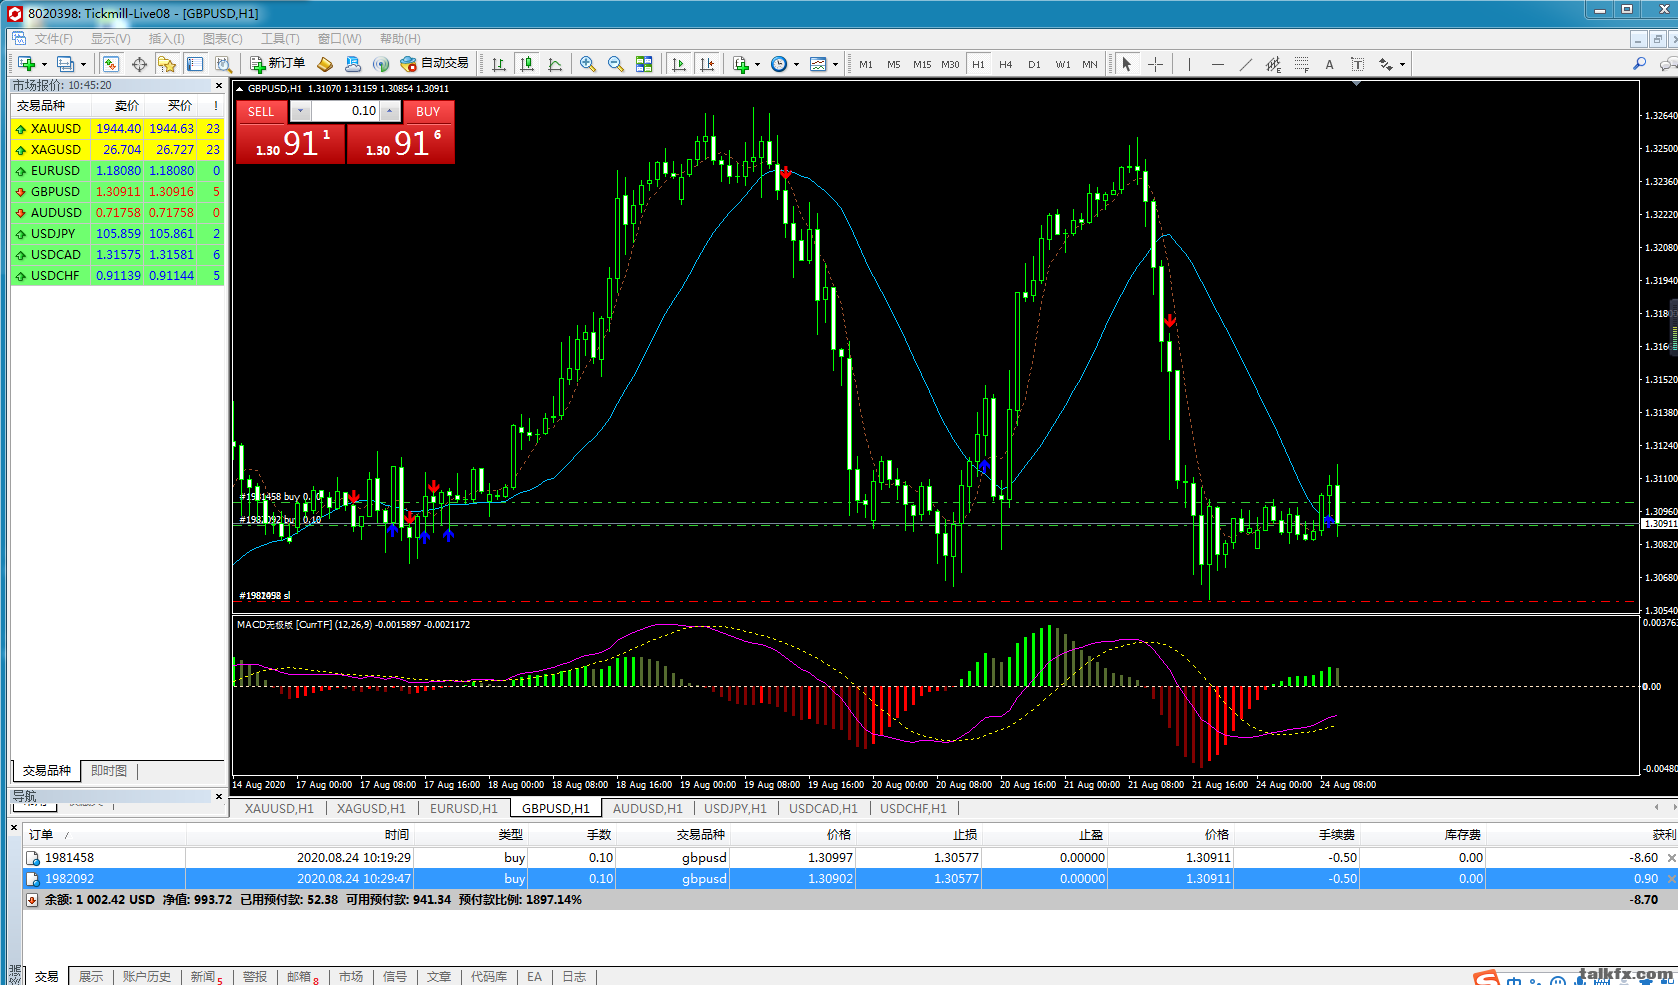
Task: Select the equidistant channel tool
Action: tap(1273, 64)
